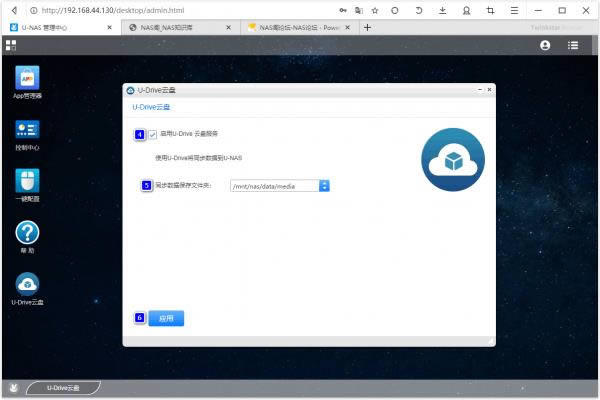This screenshot has height=400, width=600.
Task: Click the taskbar start icon at bottom left
Action: tap(13, 388)
